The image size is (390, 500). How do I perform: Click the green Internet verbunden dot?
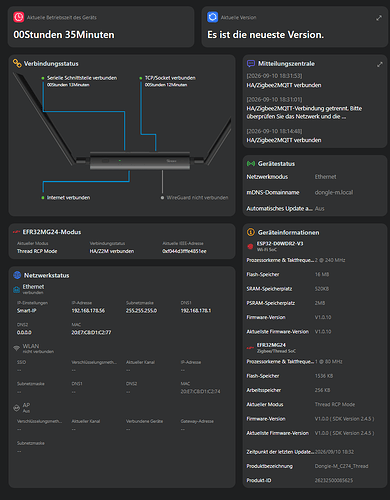tap(43, 198)
